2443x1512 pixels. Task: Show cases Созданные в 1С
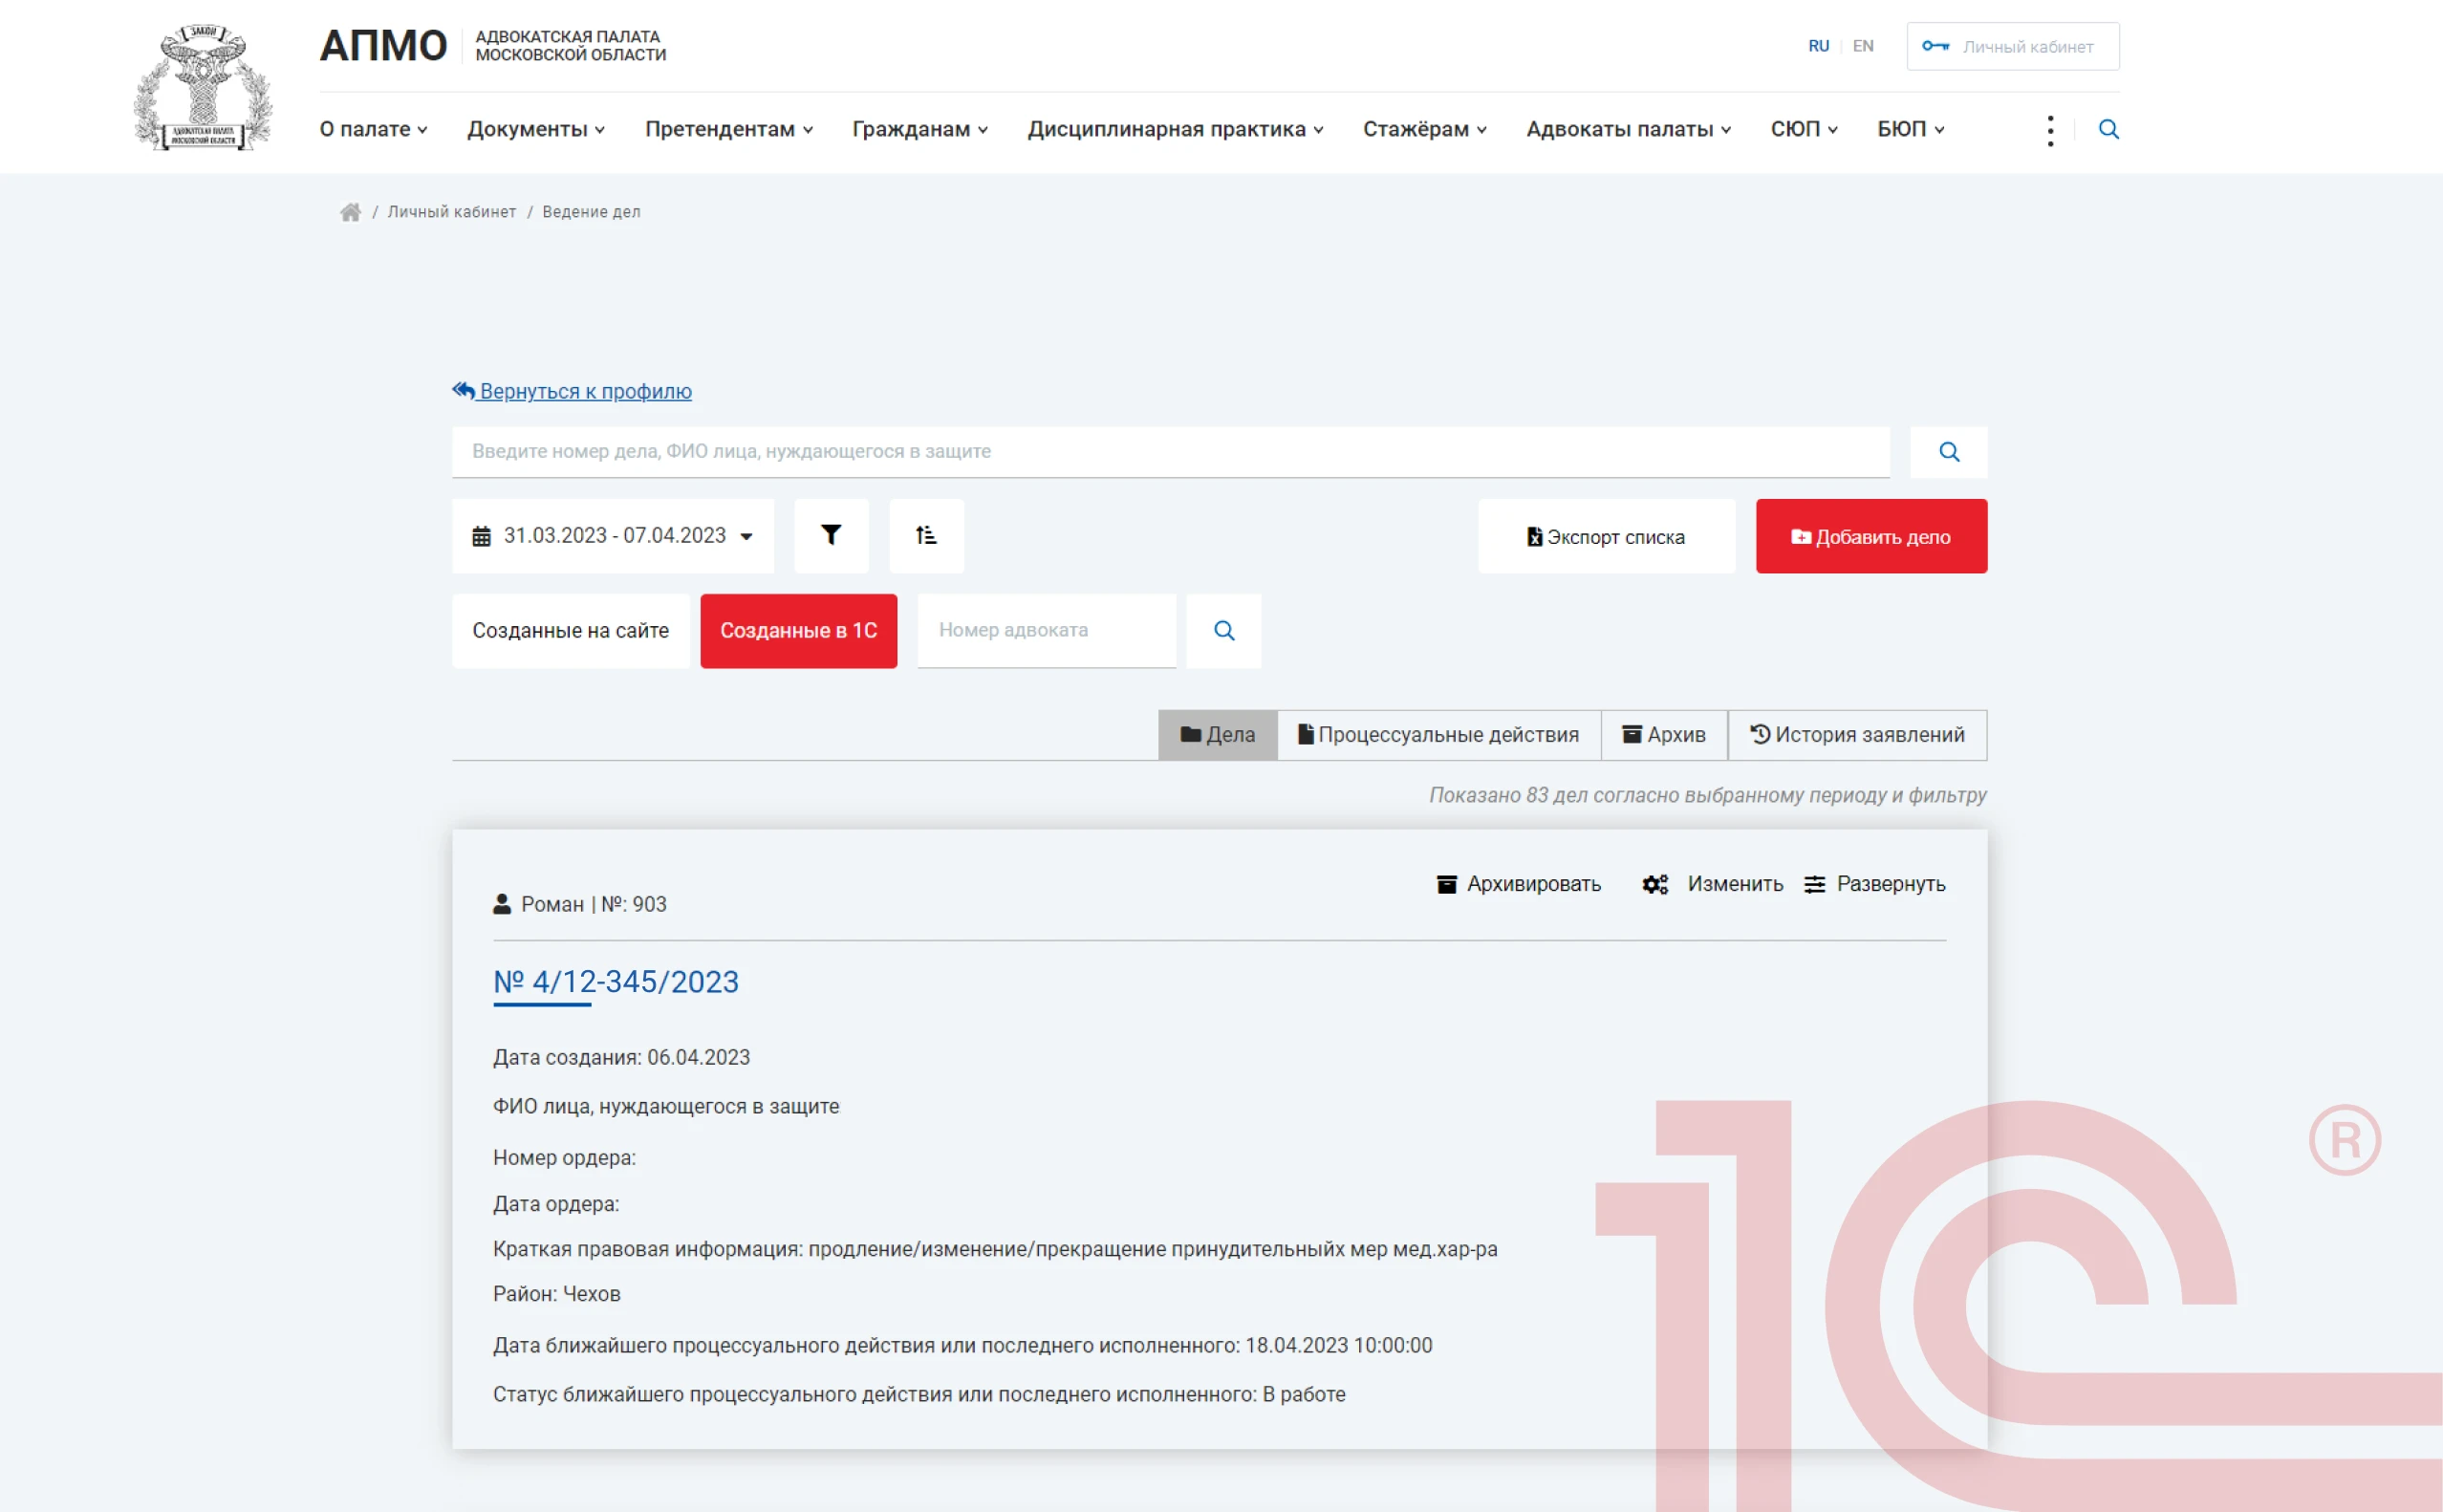[x=798, y=631]
